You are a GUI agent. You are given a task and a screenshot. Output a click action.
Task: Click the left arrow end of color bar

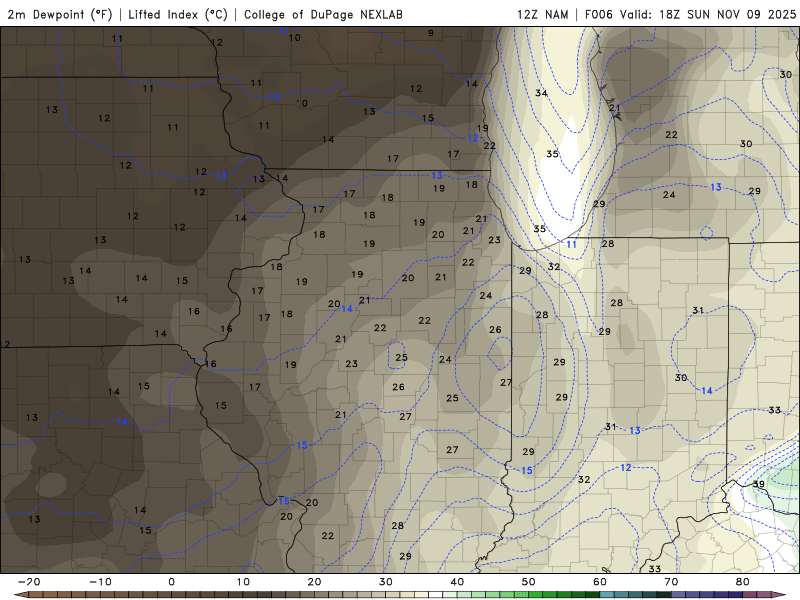click(19, 595)
